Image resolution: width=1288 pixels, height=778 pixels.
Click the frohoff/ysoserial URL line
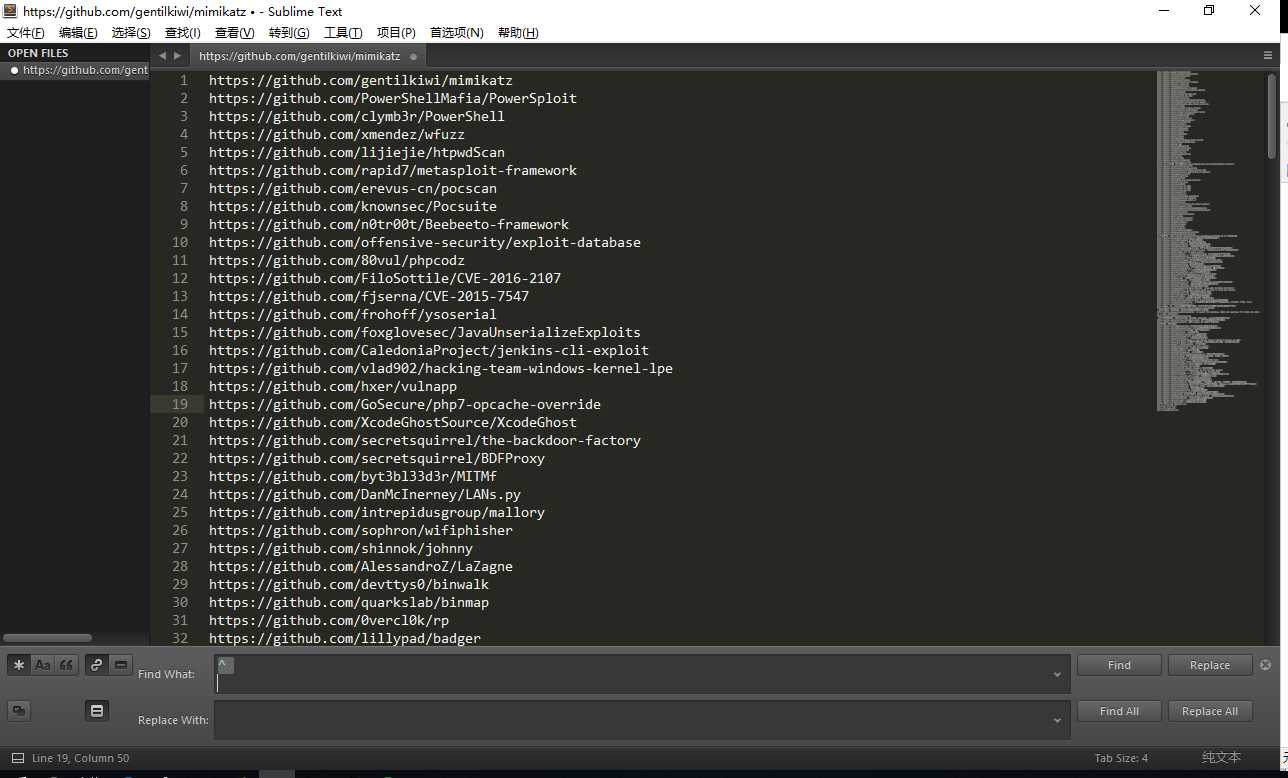pyautogui.click(x=353, y=314)
